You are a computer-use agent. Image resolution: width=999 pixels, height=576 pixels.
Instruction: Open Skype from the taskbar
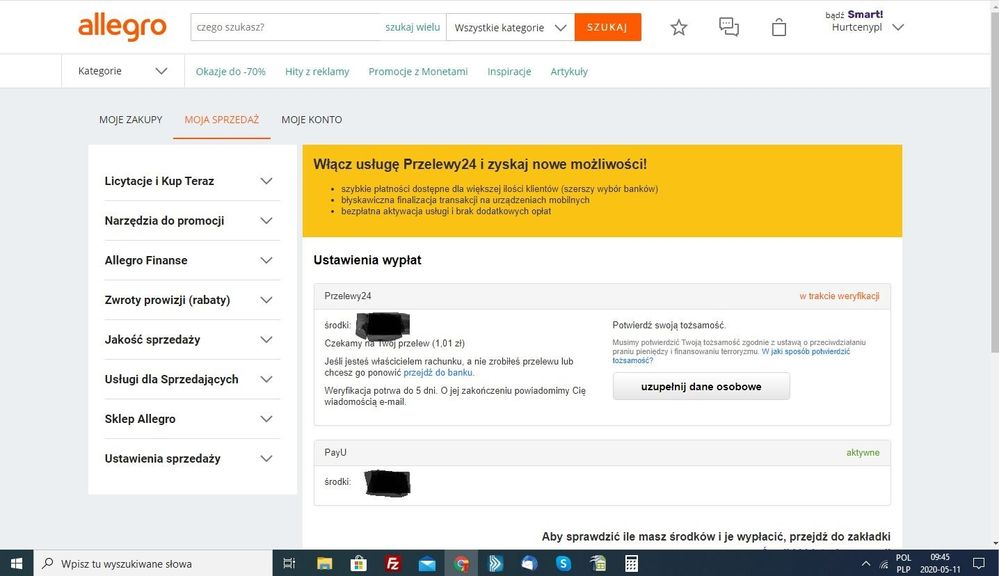563,563
